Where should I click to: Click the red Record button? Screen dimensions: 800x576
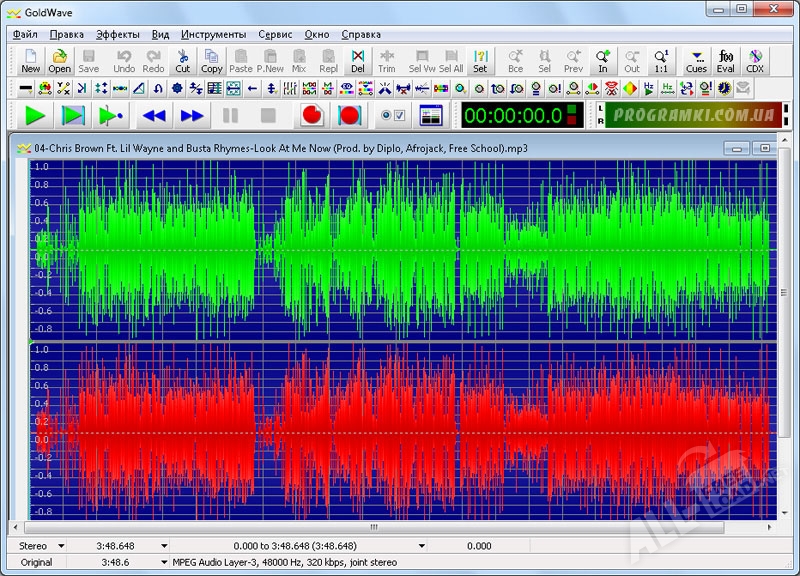click(313, 116)
